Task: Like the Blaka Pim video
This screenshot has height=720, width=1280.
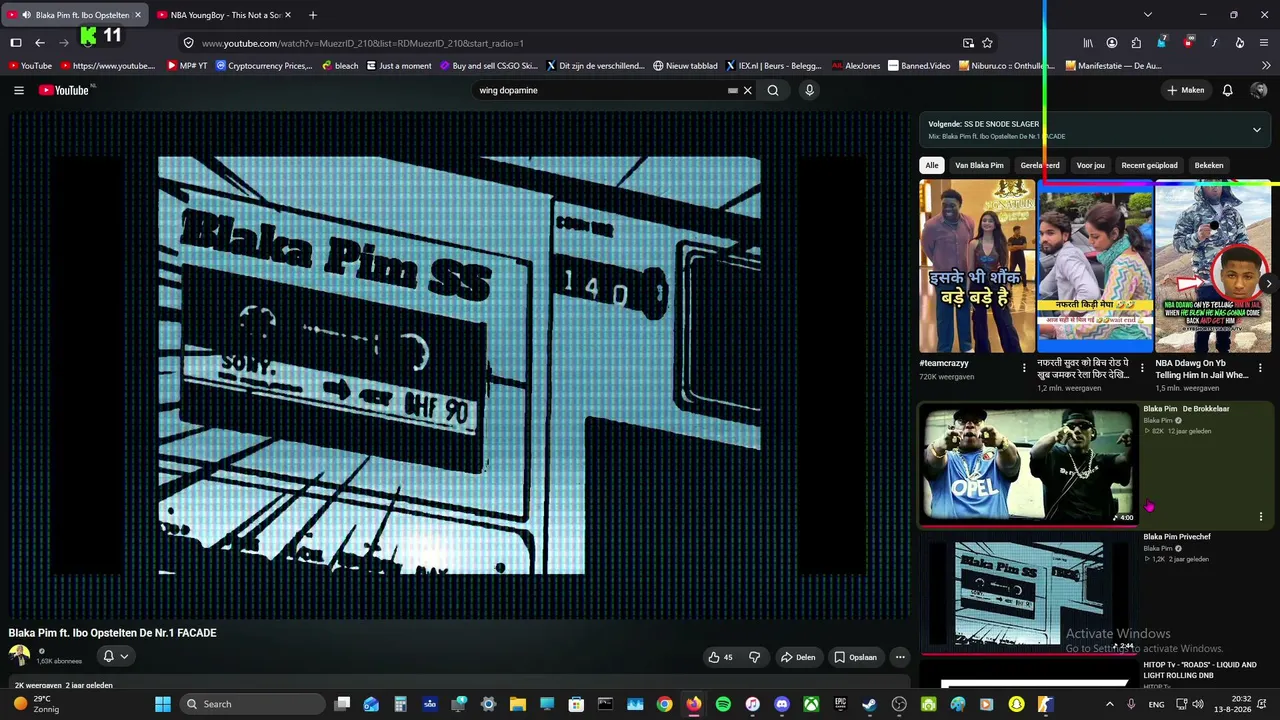Action: 720,657
